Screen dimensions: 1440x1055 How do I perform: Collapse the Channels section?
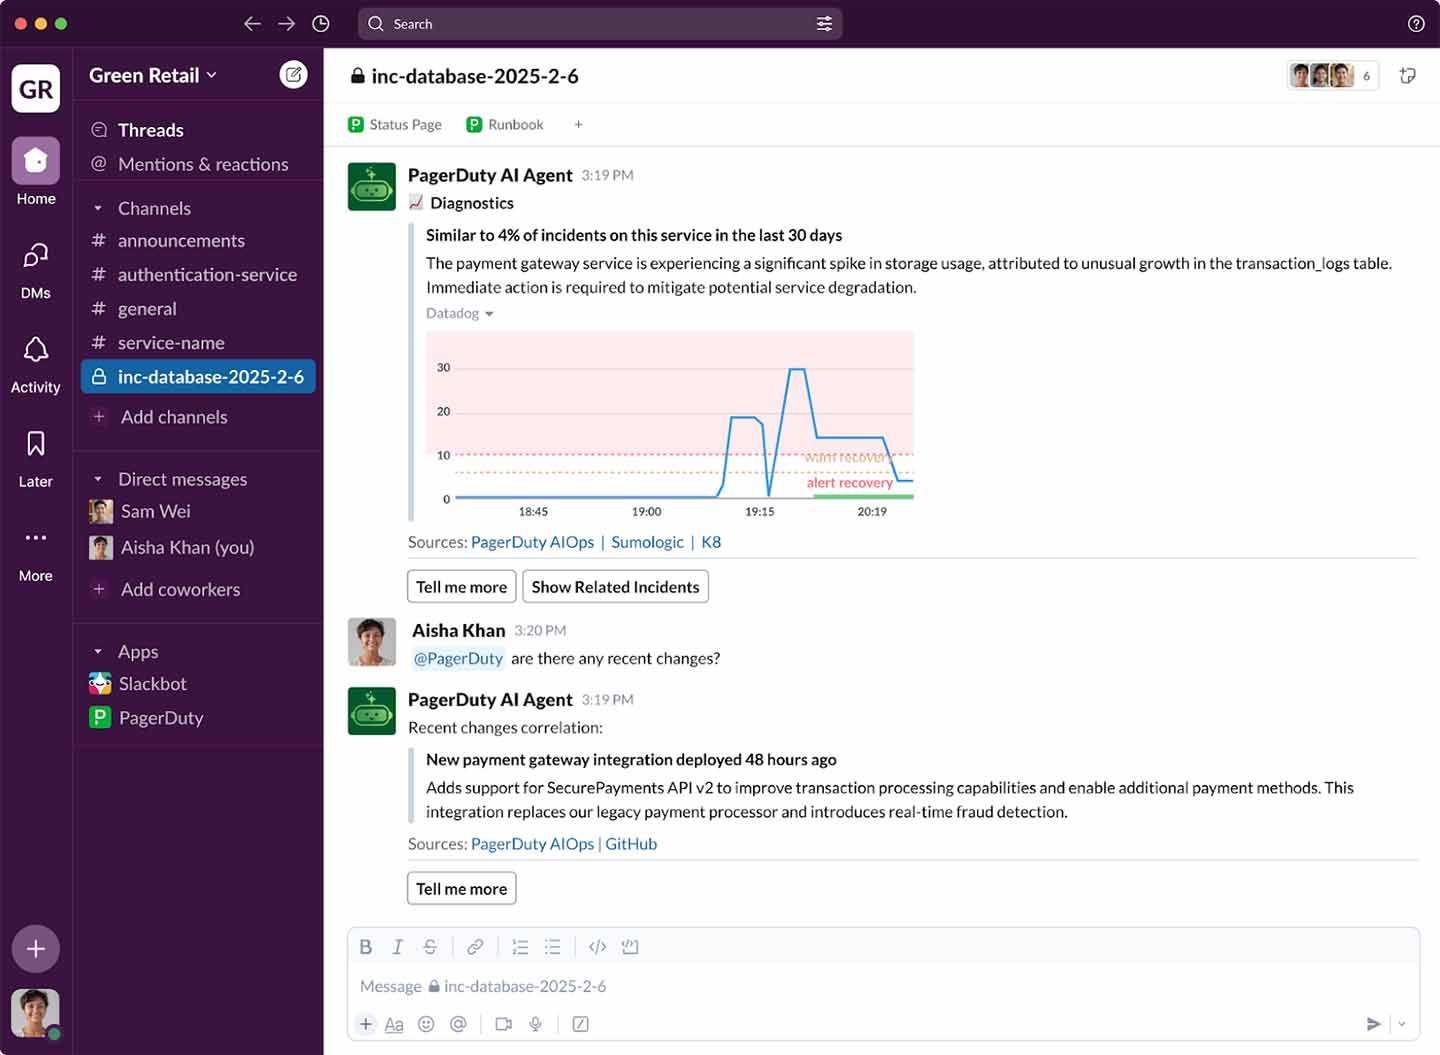click(x=98, y=208)
